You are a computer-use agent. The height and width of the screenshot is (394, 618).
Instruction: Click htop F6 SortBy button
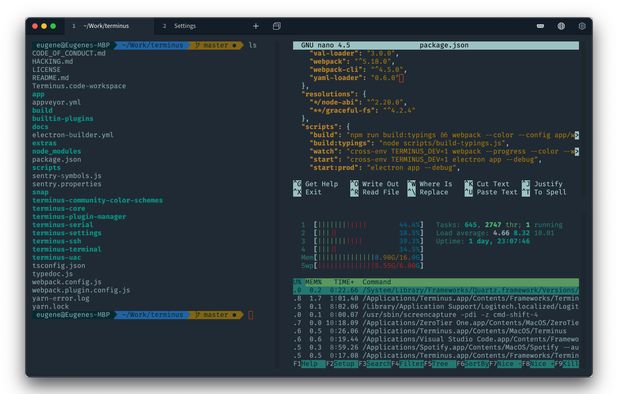click(473, 364)
